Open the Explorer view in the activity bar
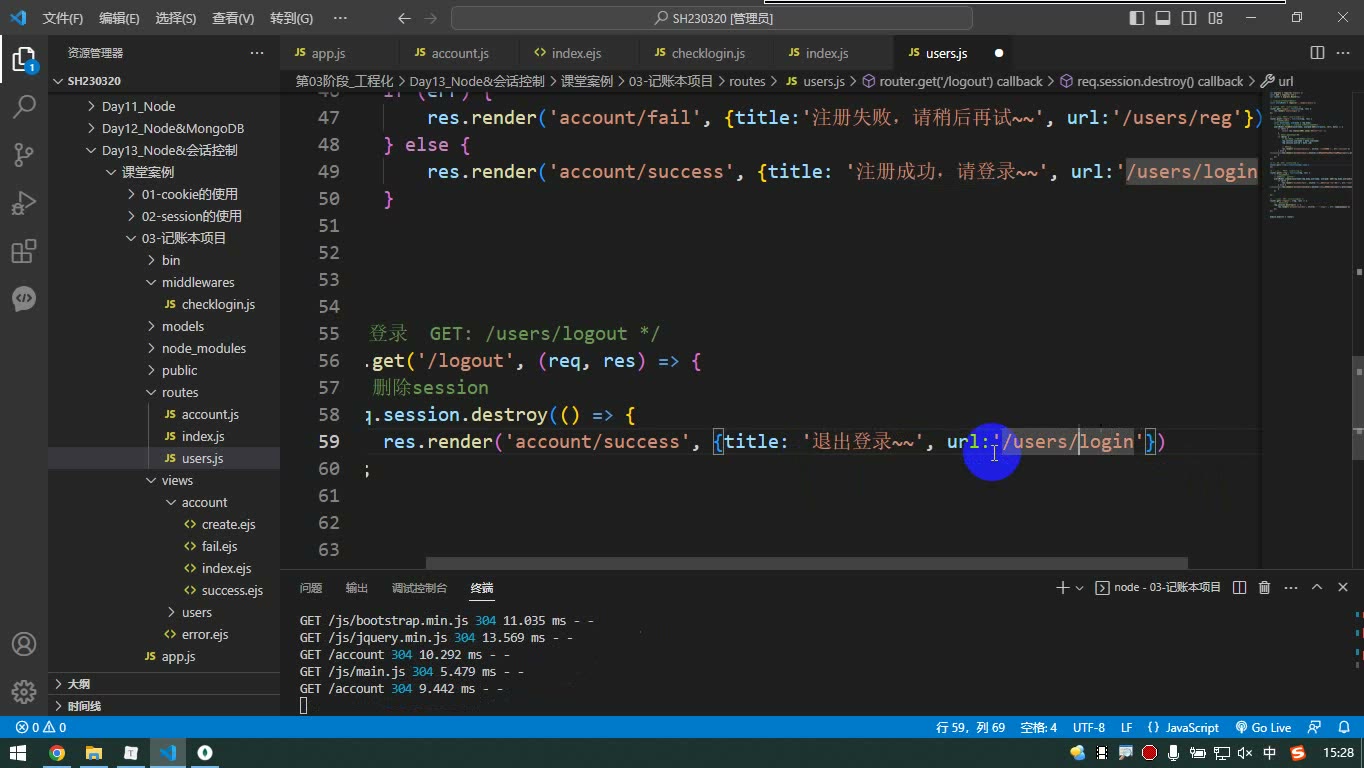 pyautogui.click(x=24, y=58)
